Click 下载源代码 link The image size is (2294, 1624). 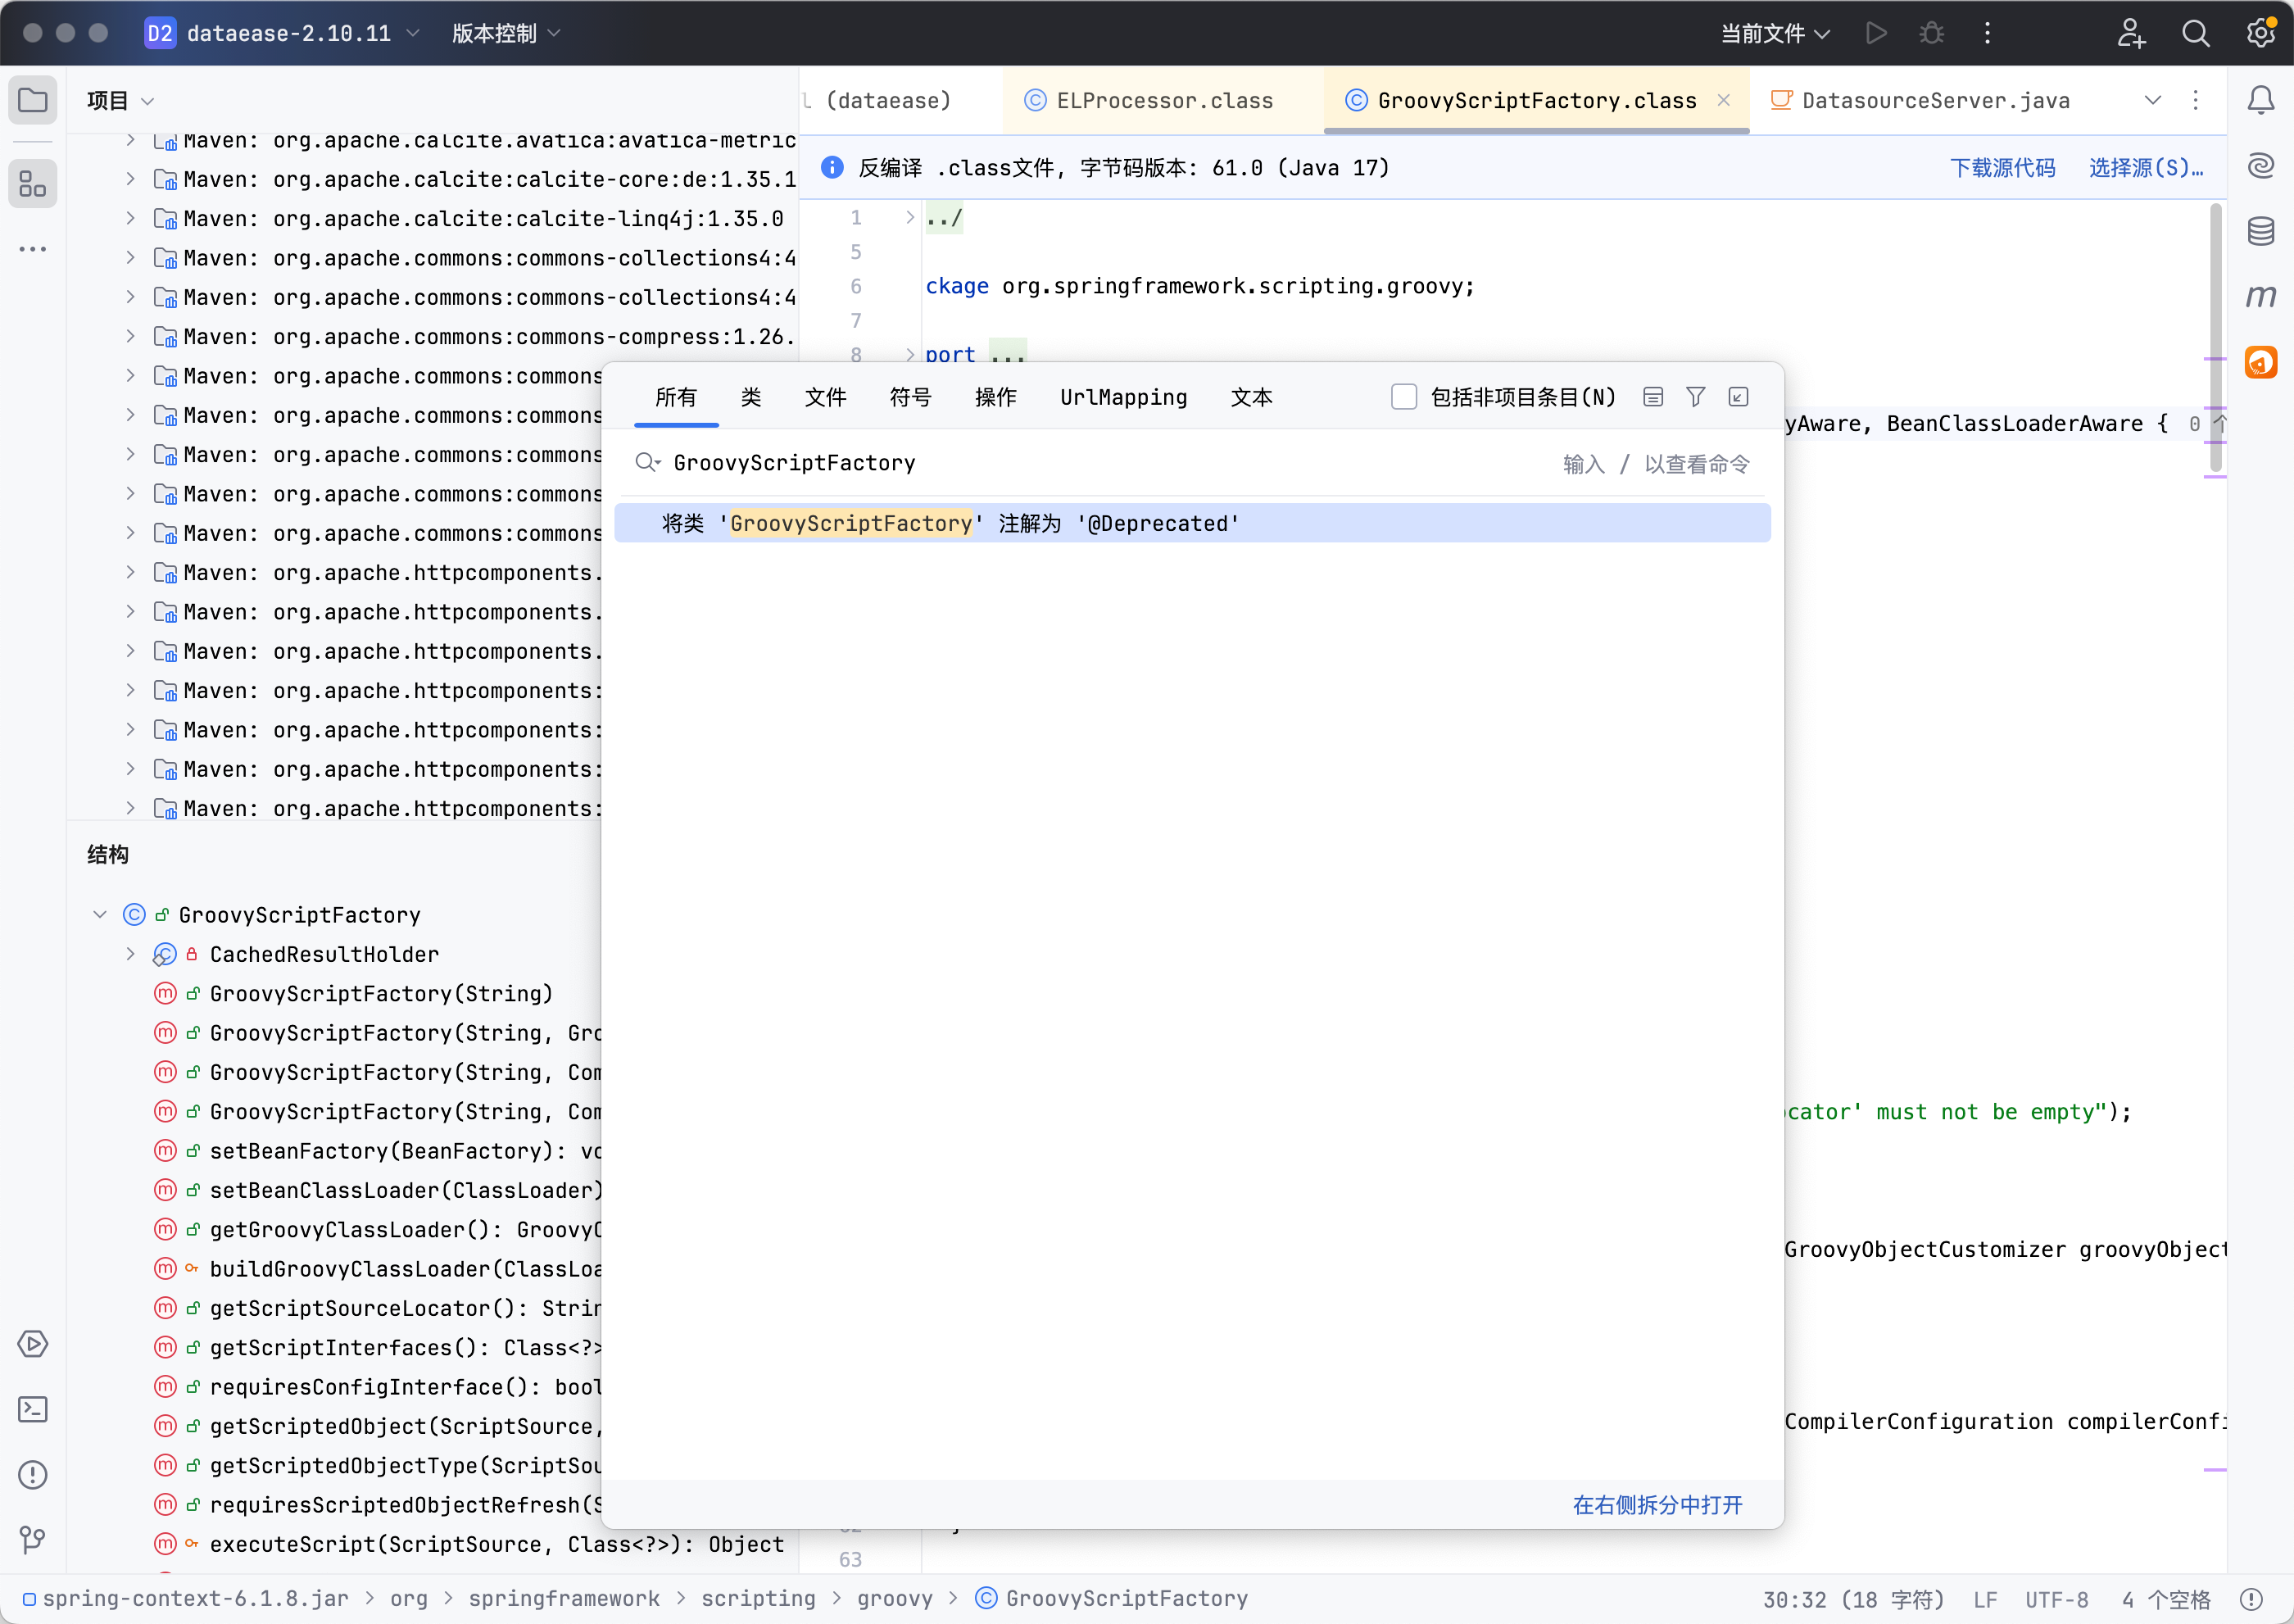[2003, 167]
